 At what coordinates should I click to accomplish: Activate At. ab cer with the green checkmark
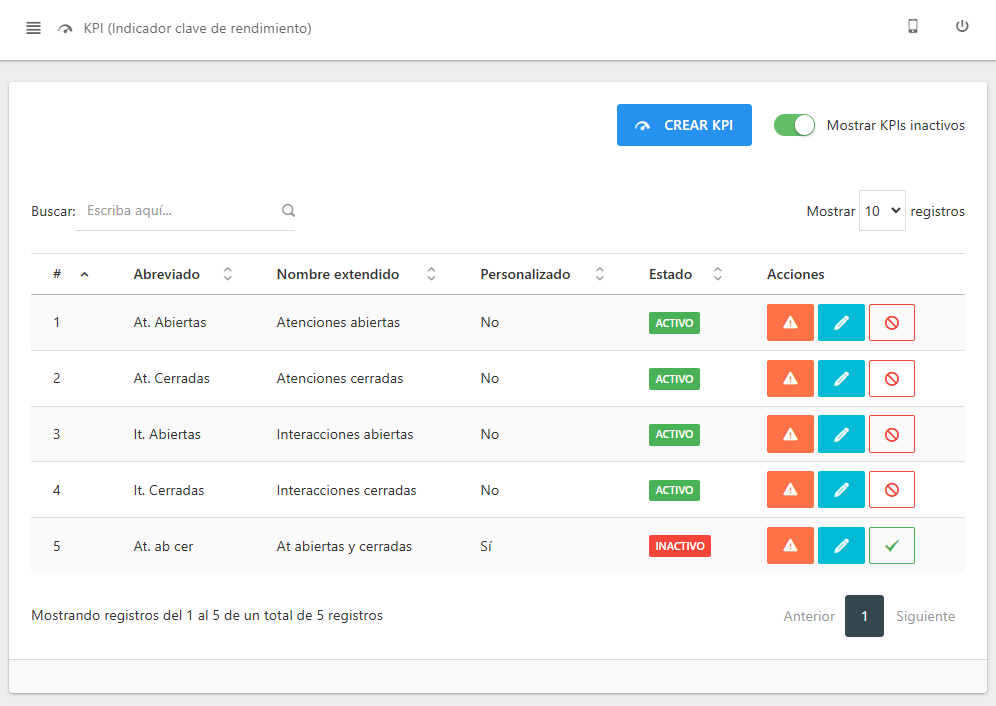[891, 545]
